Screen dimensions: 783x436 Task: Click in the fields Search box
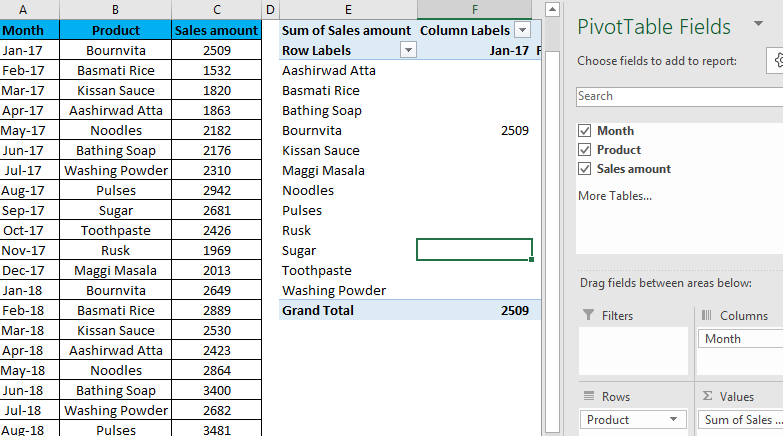click(680, 96)
